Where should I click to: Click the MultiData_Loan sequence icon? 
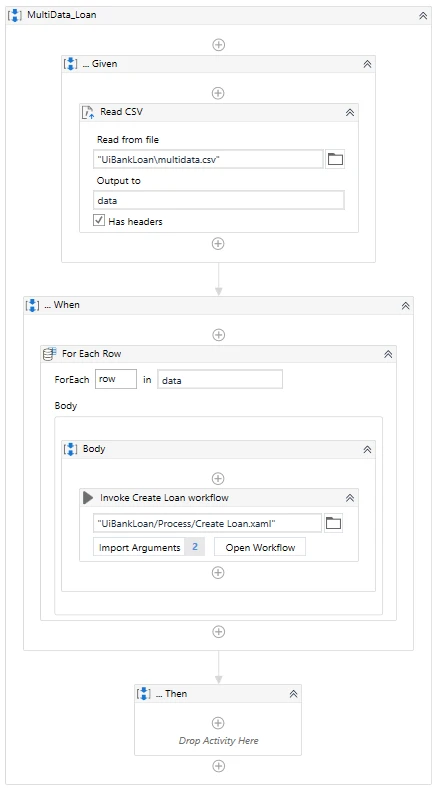tap(15, 15)
